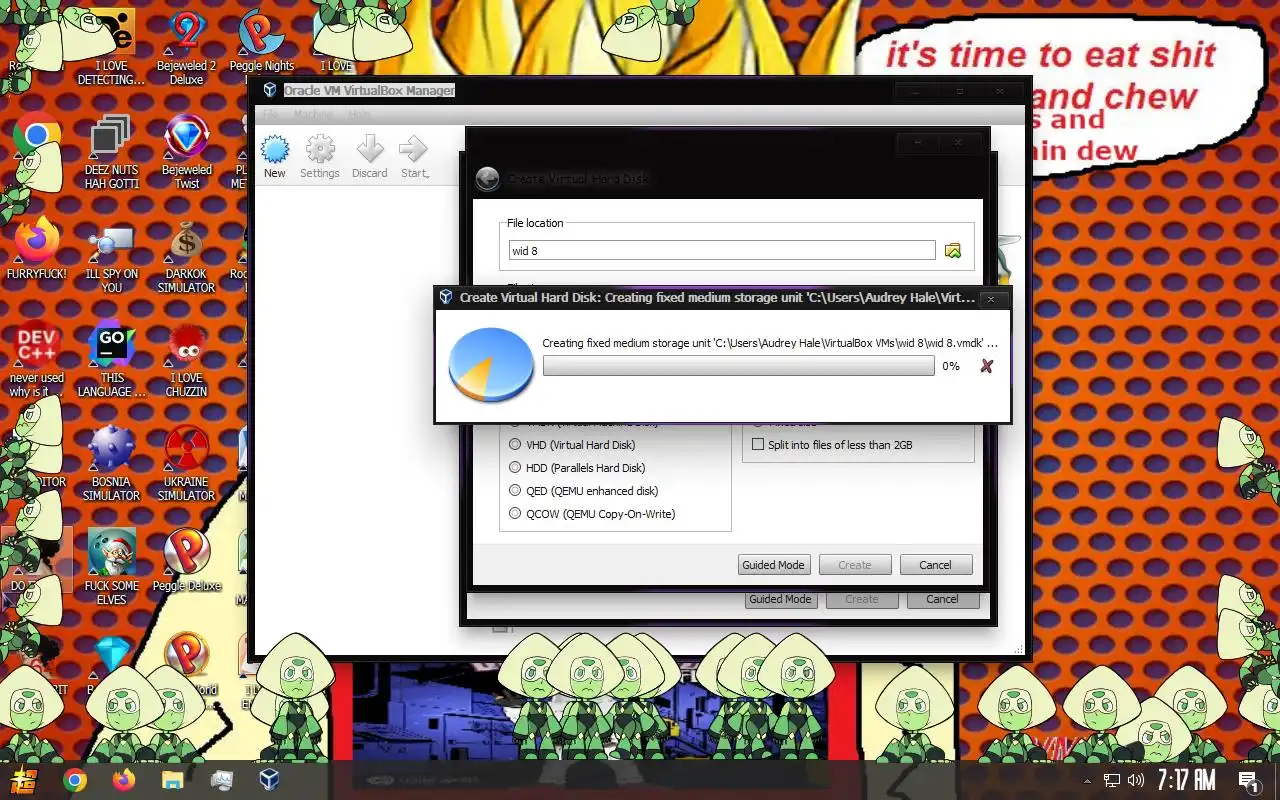Click the Create button in front disk dialog
This screenshot has width=1280, height=800.
855,565
